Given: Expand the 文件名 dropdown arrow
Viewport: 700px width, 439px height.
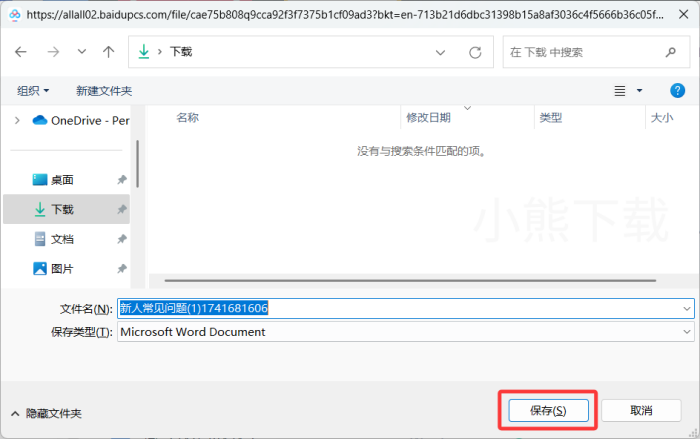Looking at the screenshot, I should tap(687, 309).
